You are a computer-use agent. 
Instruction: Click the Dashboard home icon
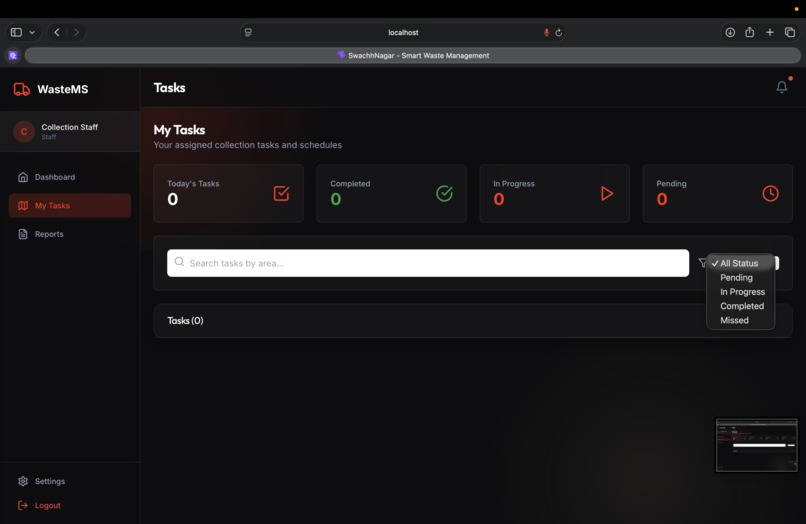tap(23, 177)
